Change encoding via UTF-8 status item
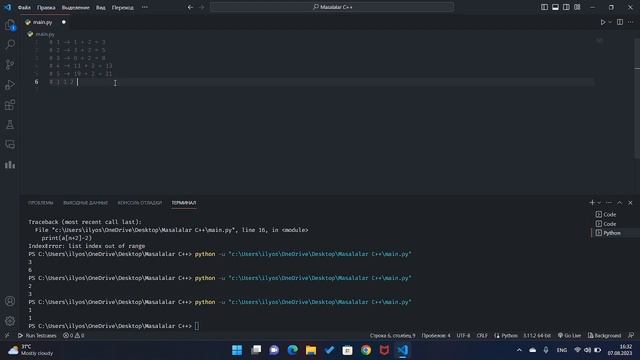The width and height of the screenshot is (640, 360). (463, 336)
